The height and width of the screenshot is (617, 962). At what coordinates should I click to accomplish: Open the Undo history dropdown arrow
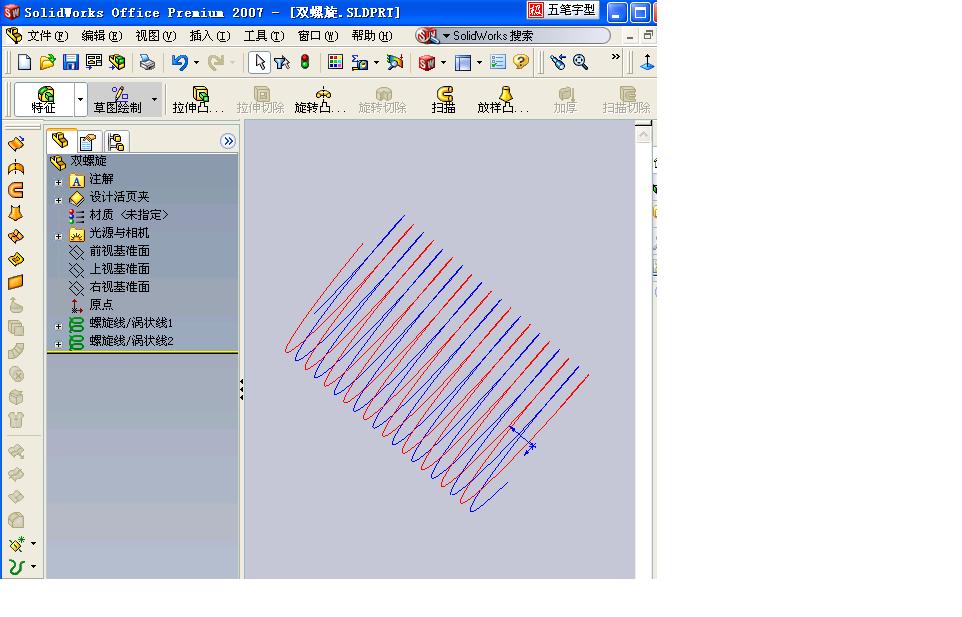click(196, 63)
